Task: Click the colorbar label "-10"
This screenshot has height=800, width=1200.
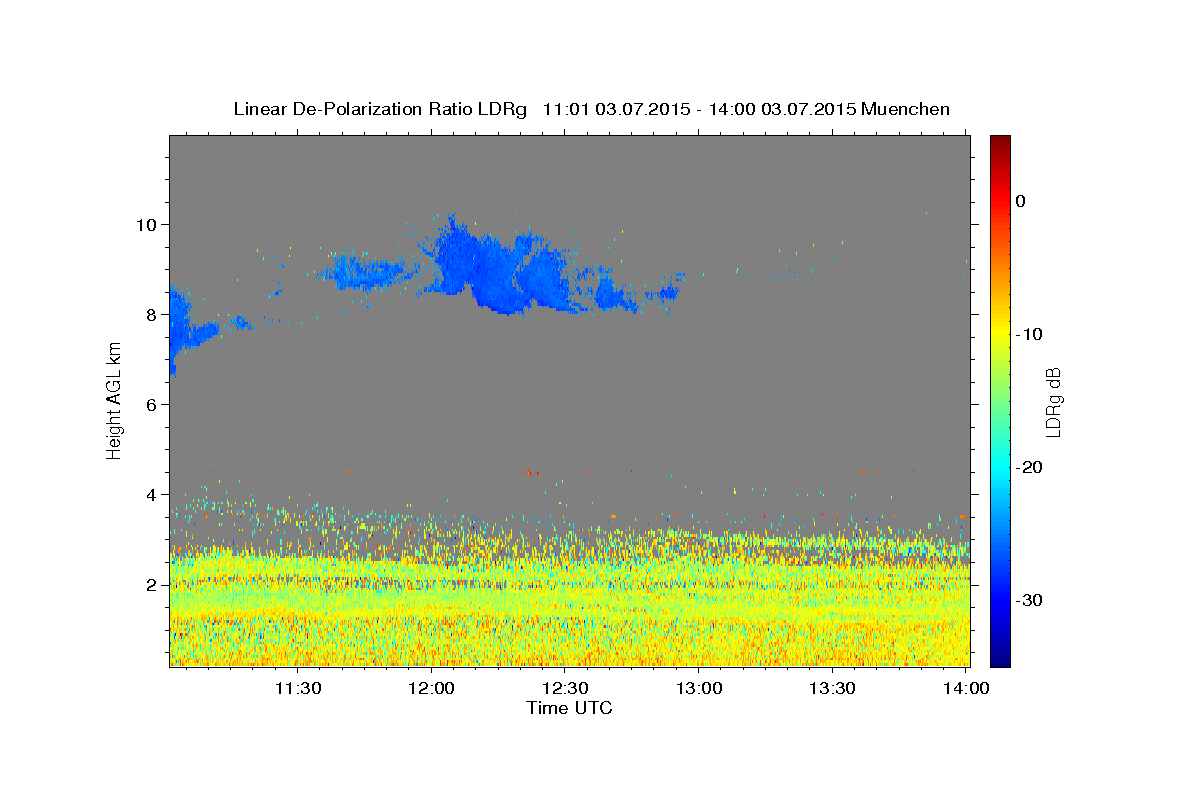Action: click(x=1029, y=334)
